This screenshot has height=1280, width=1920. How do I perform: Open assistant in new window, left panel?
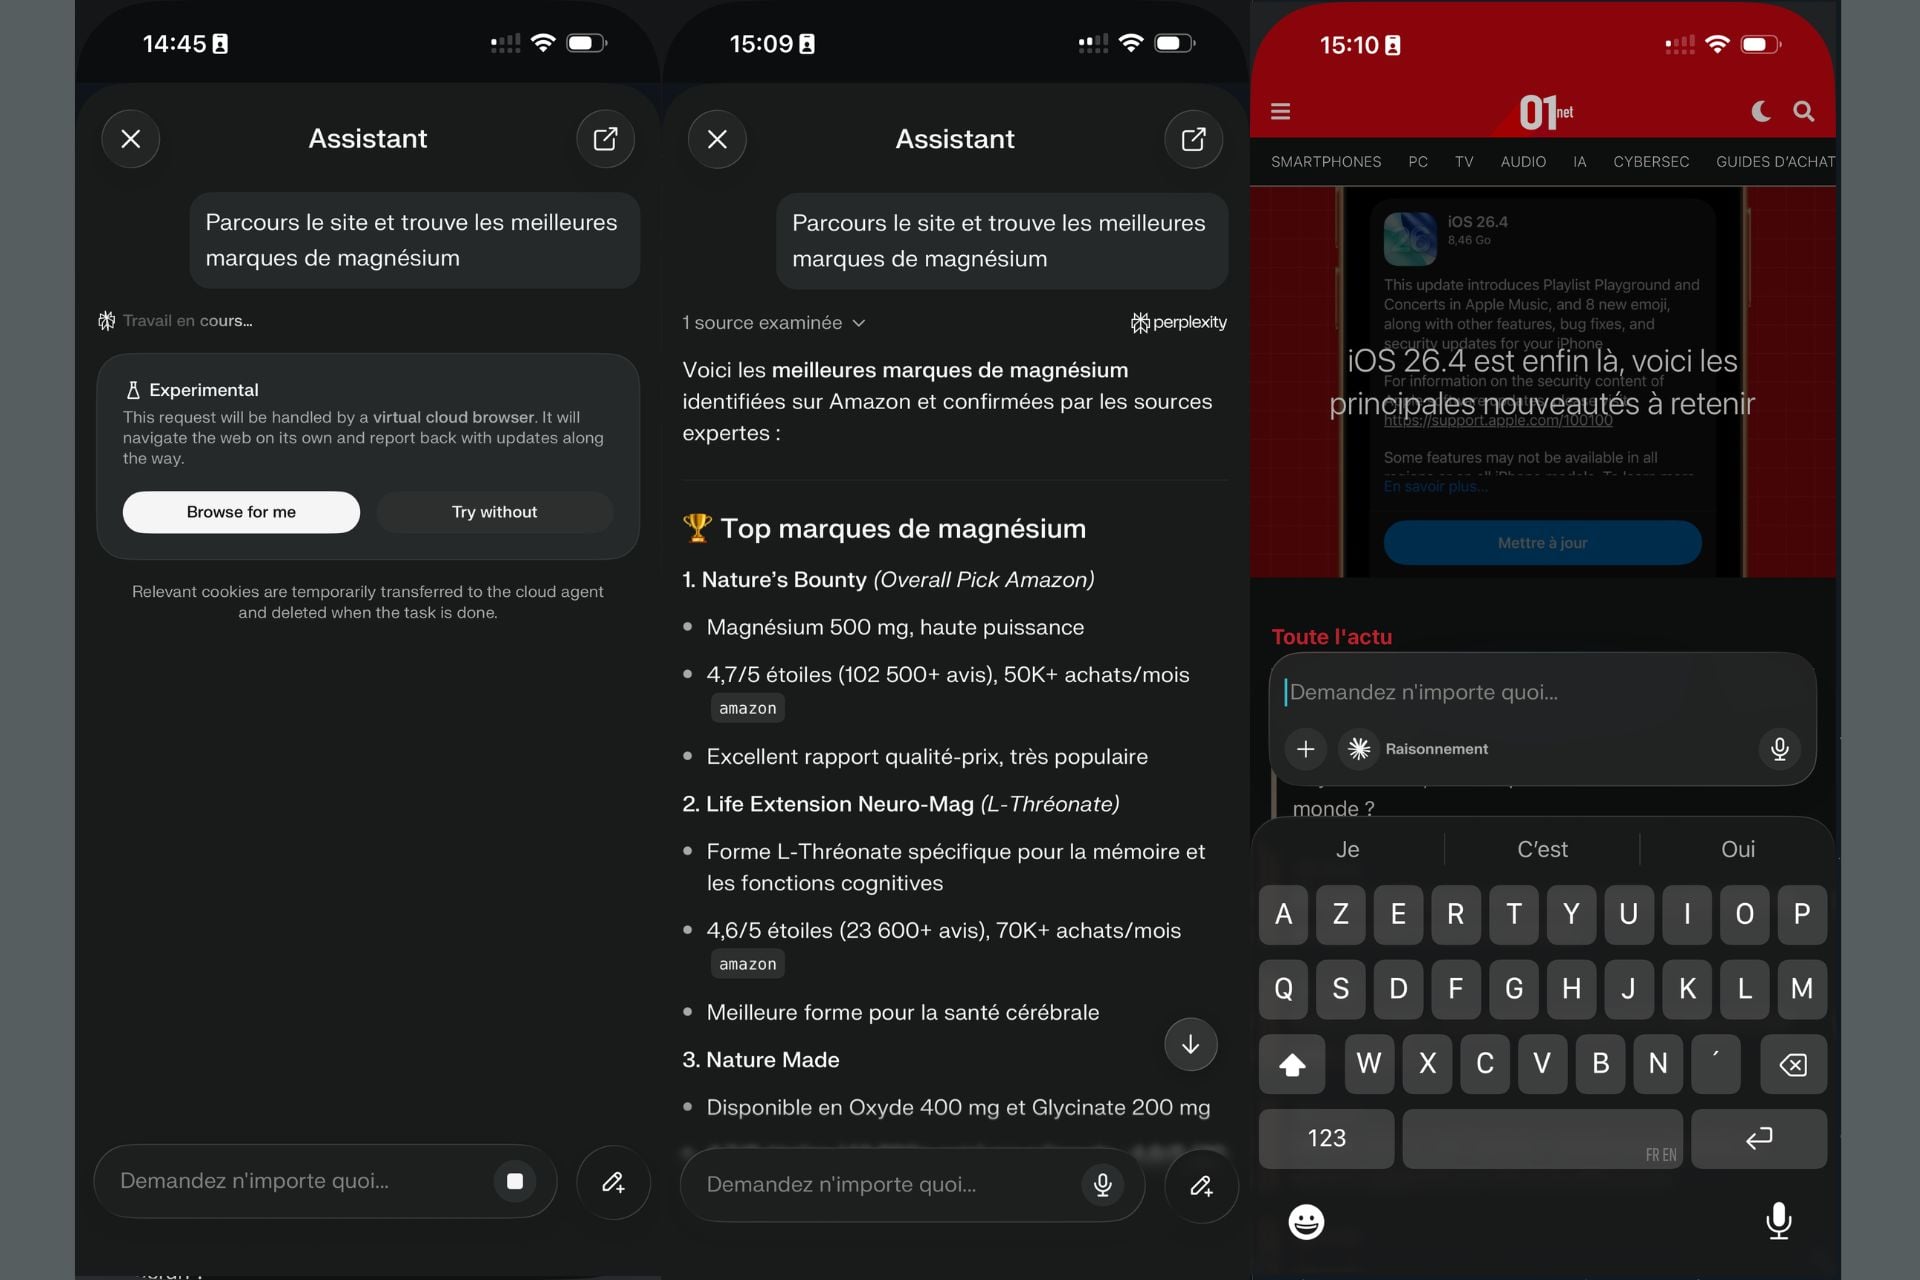point(605,139)
